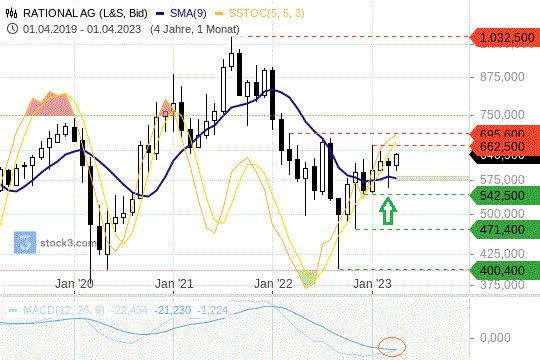Click the MACD signal value -21,230

[x=172, y=310]
